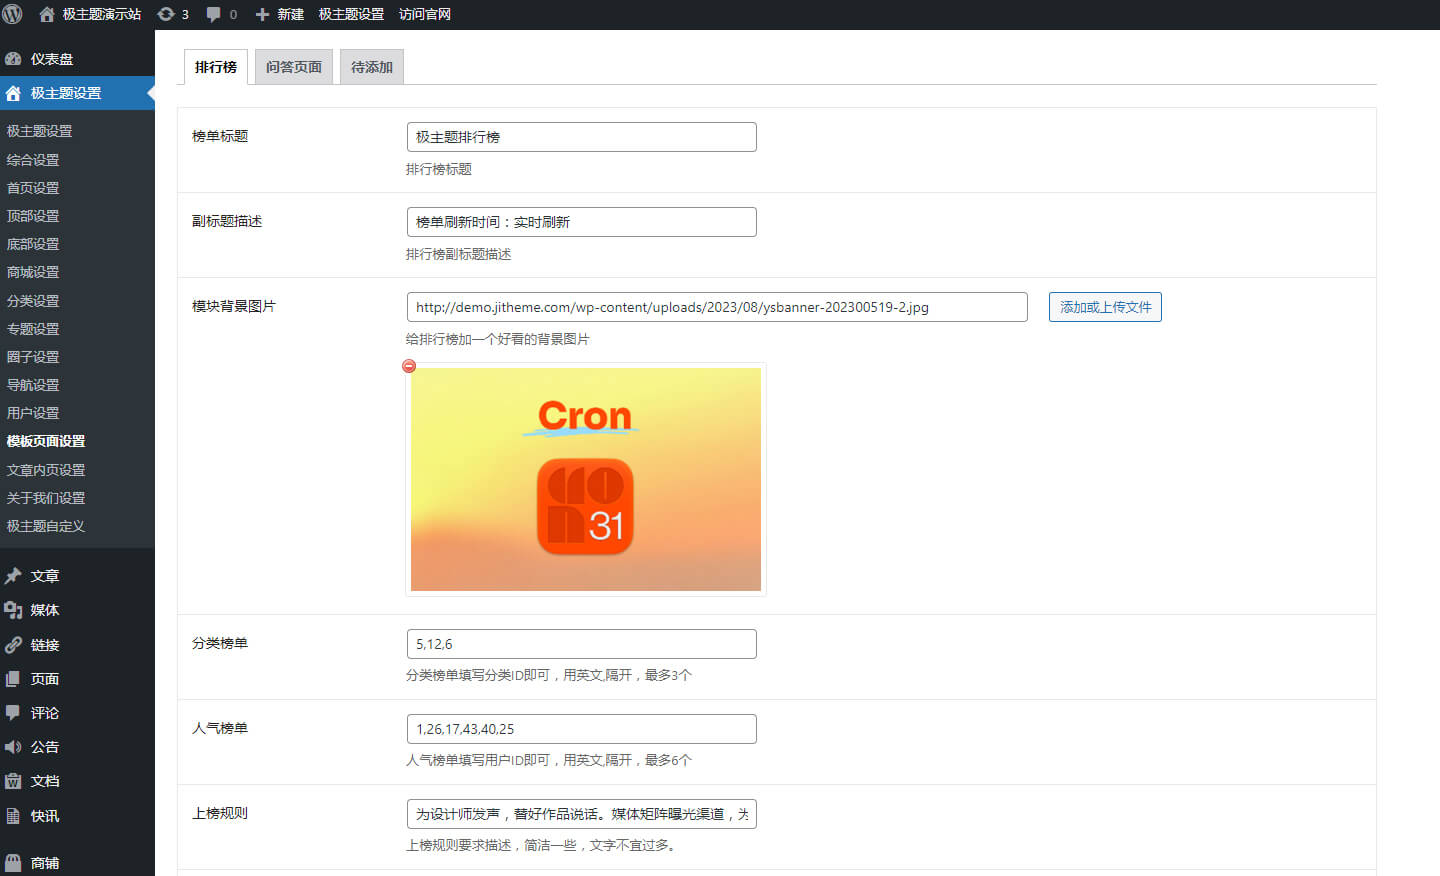Switch to the 待添加 tab
The height and width of the screenshot is (876, 1440).
(x=372, y=67)
